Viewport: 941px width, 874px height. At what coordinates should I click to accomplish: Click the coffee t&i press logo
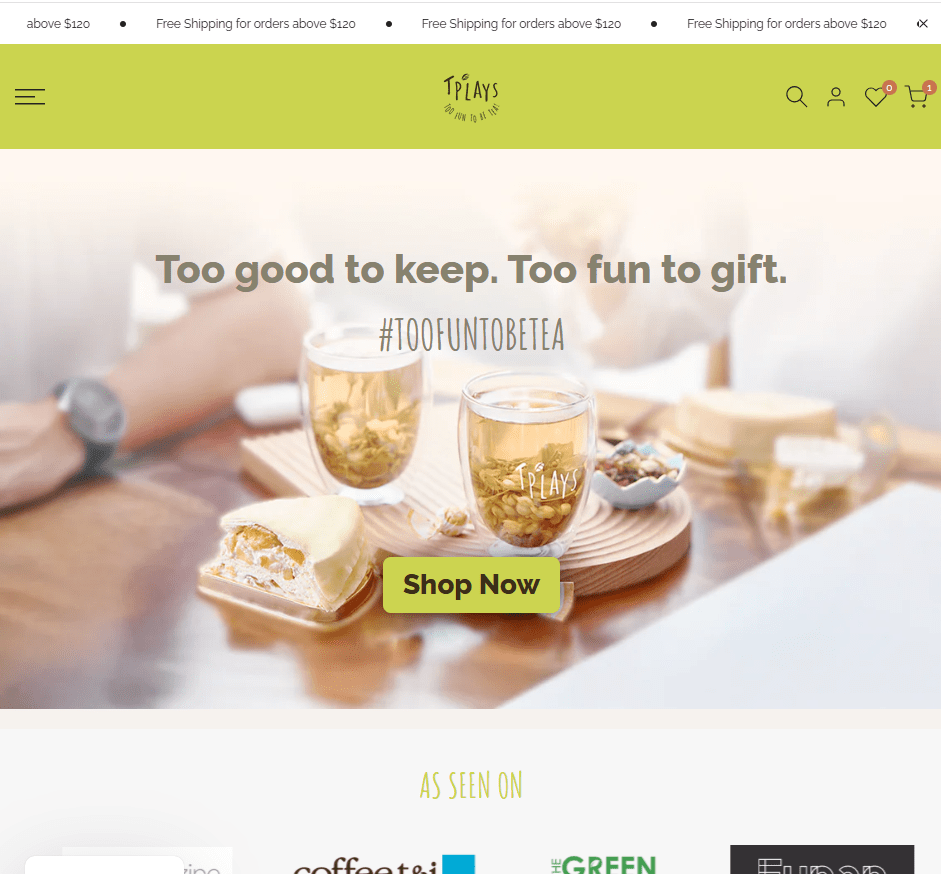pos(384,863)
